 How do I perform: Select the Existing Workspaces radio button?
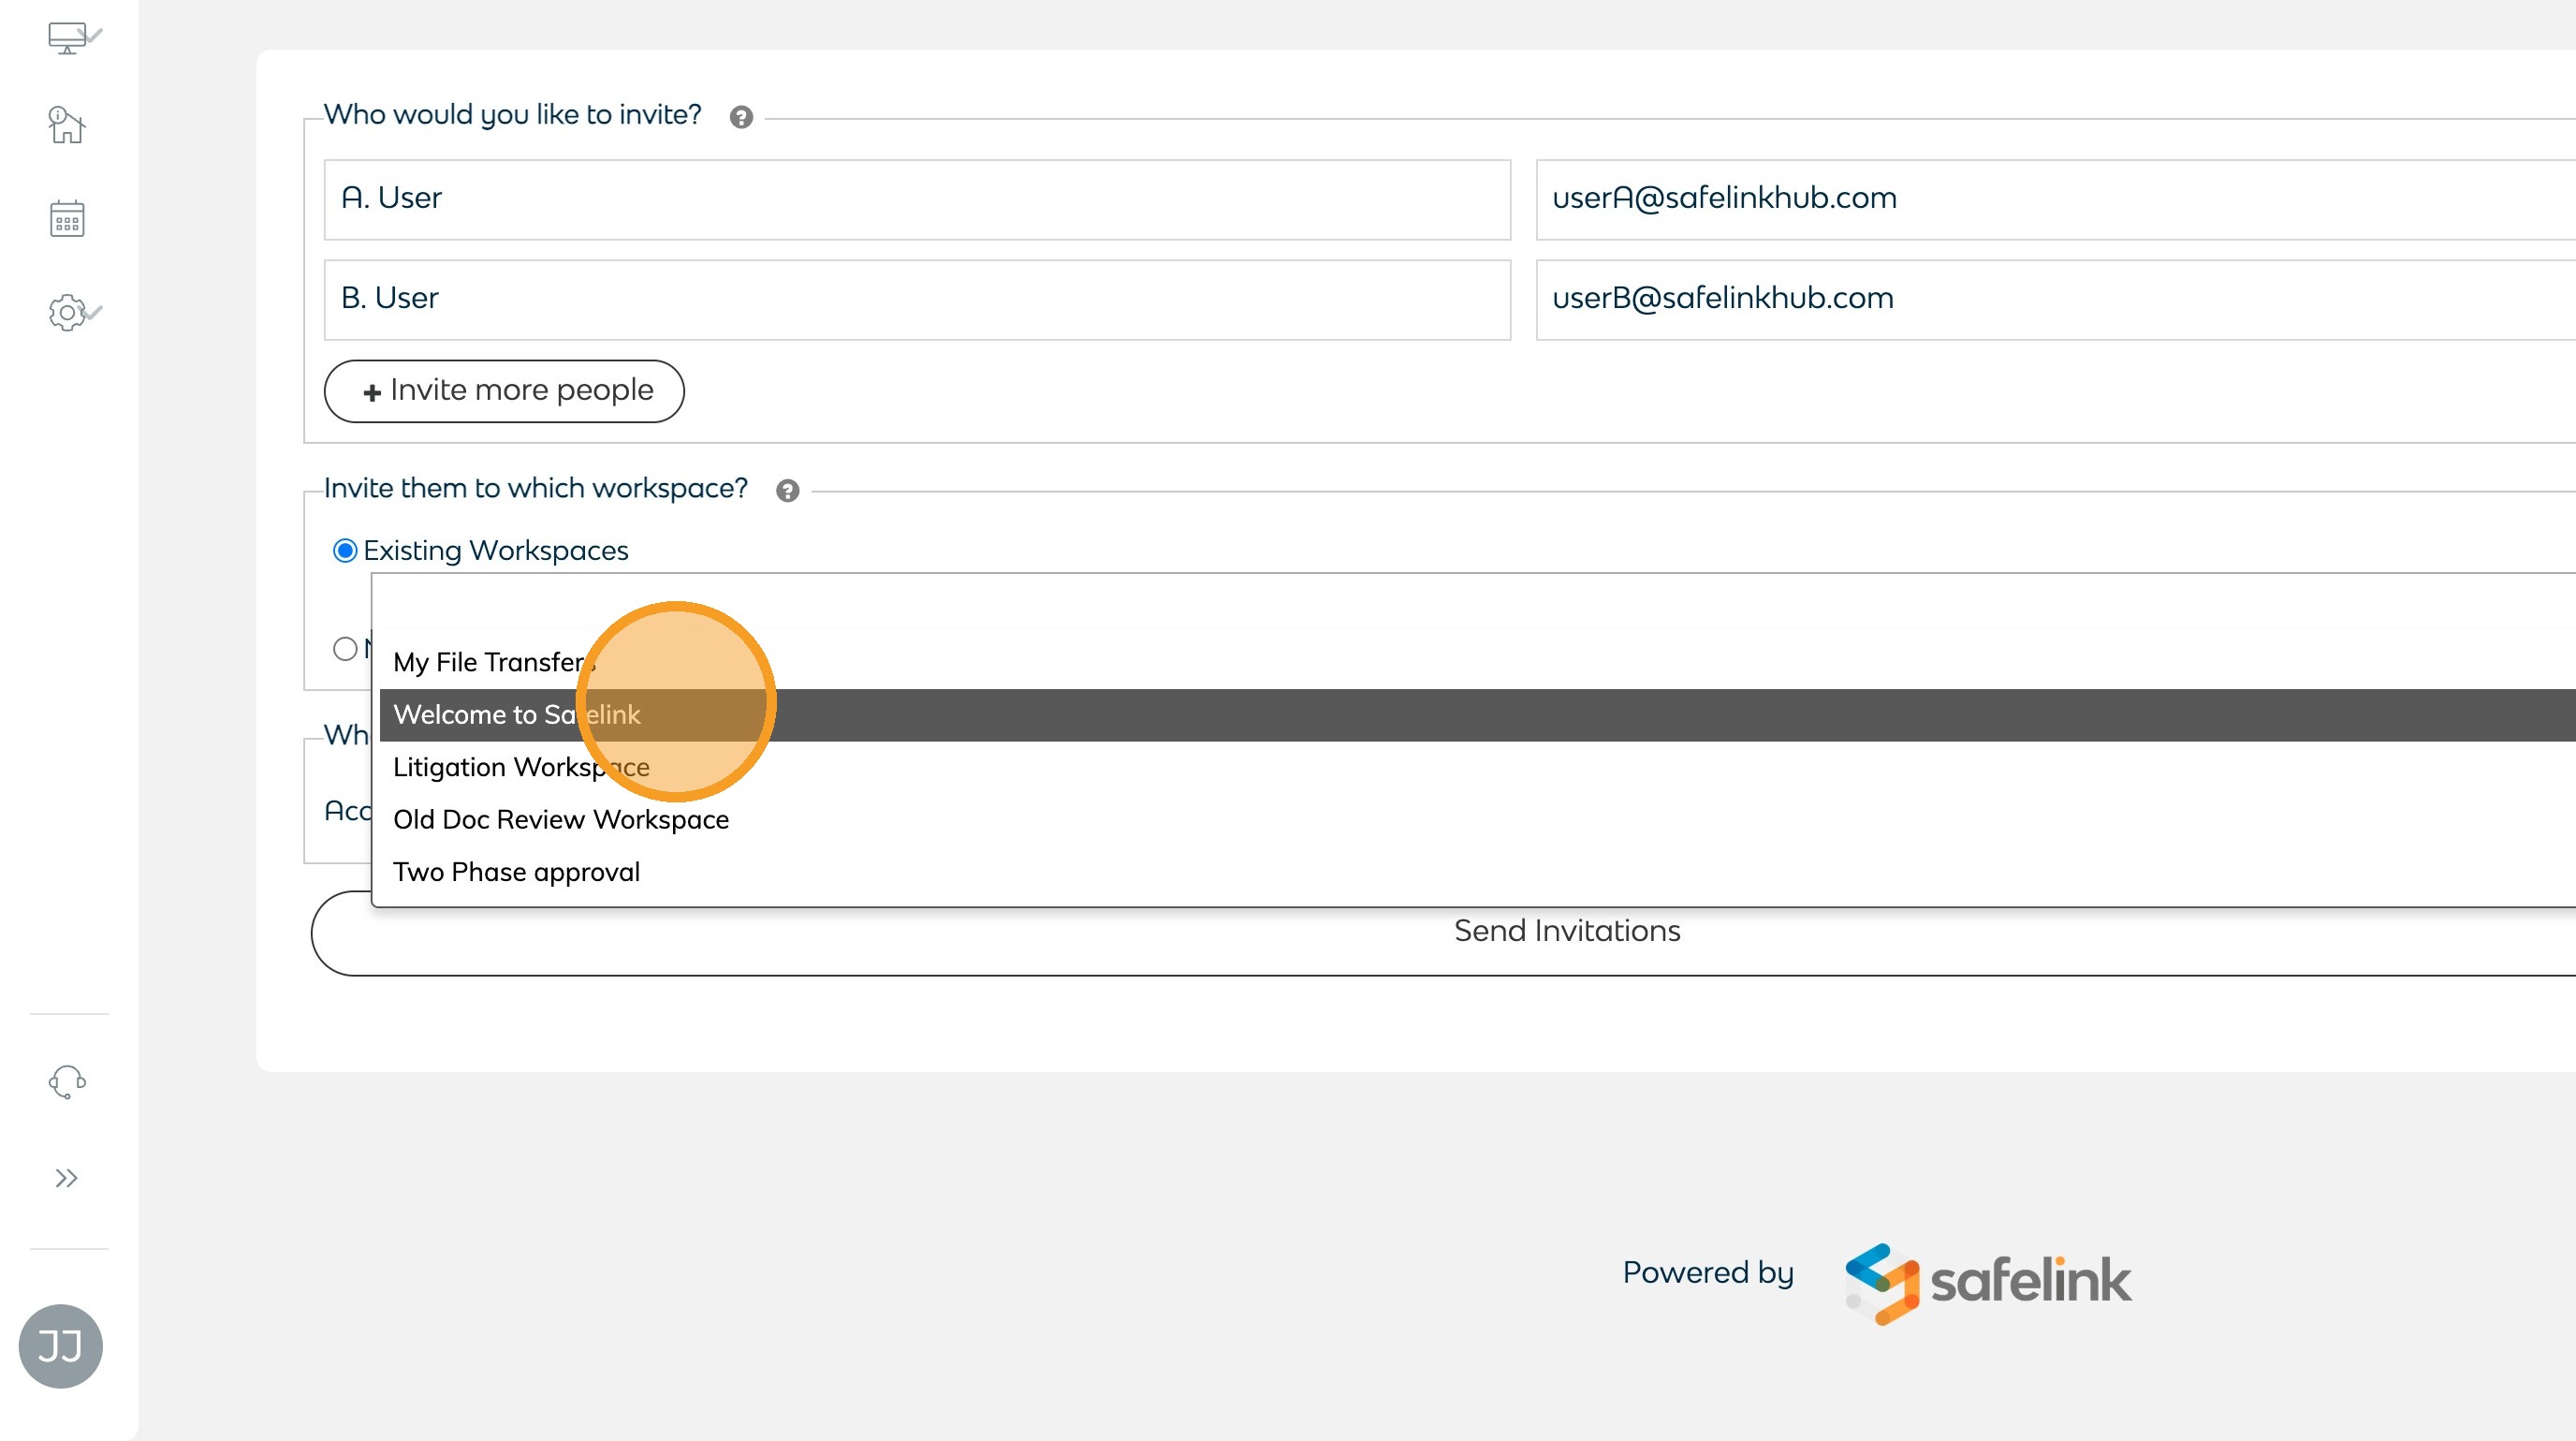(x=345, y=551)
